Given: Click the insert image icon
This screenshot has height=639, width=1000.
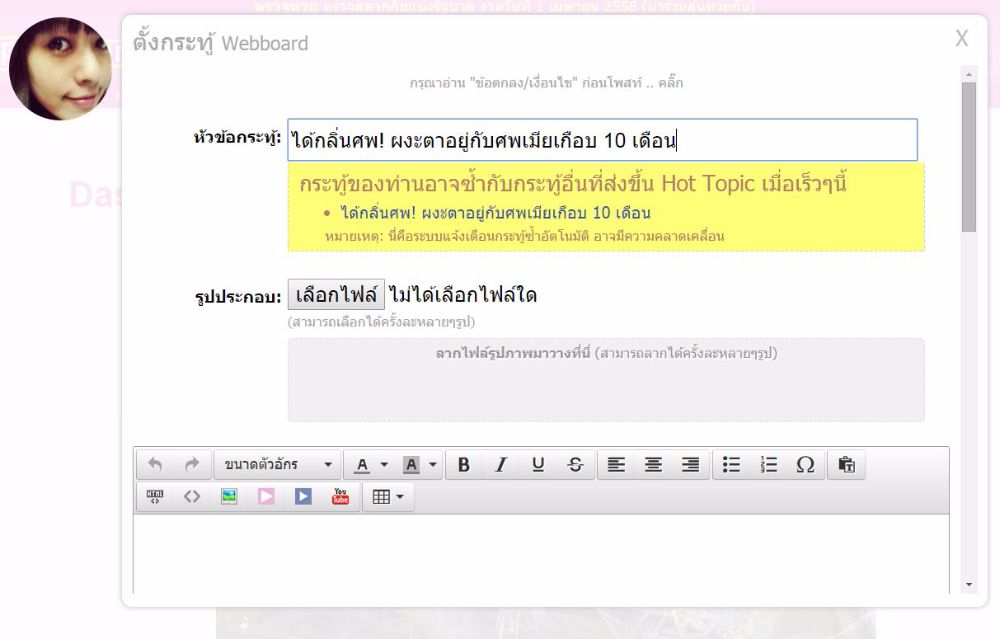Looking at the screenshot, I should point(229,496).
